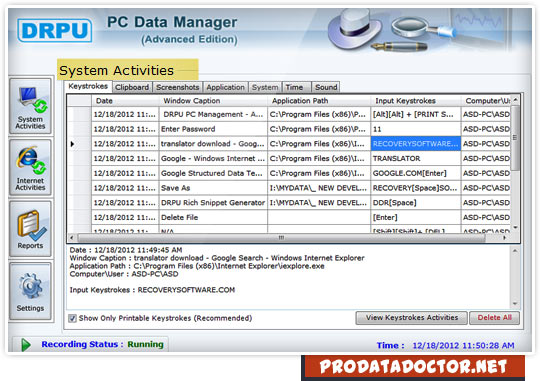Screen dimensions: 540x381
Task: Click table vertical scrollbar down arrow
Action: tap(515, 227)
